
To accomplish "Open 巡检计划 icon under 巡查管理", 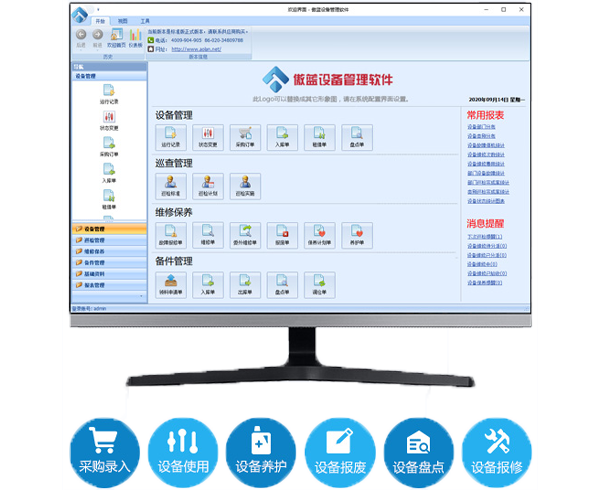I will click(208, 186).
